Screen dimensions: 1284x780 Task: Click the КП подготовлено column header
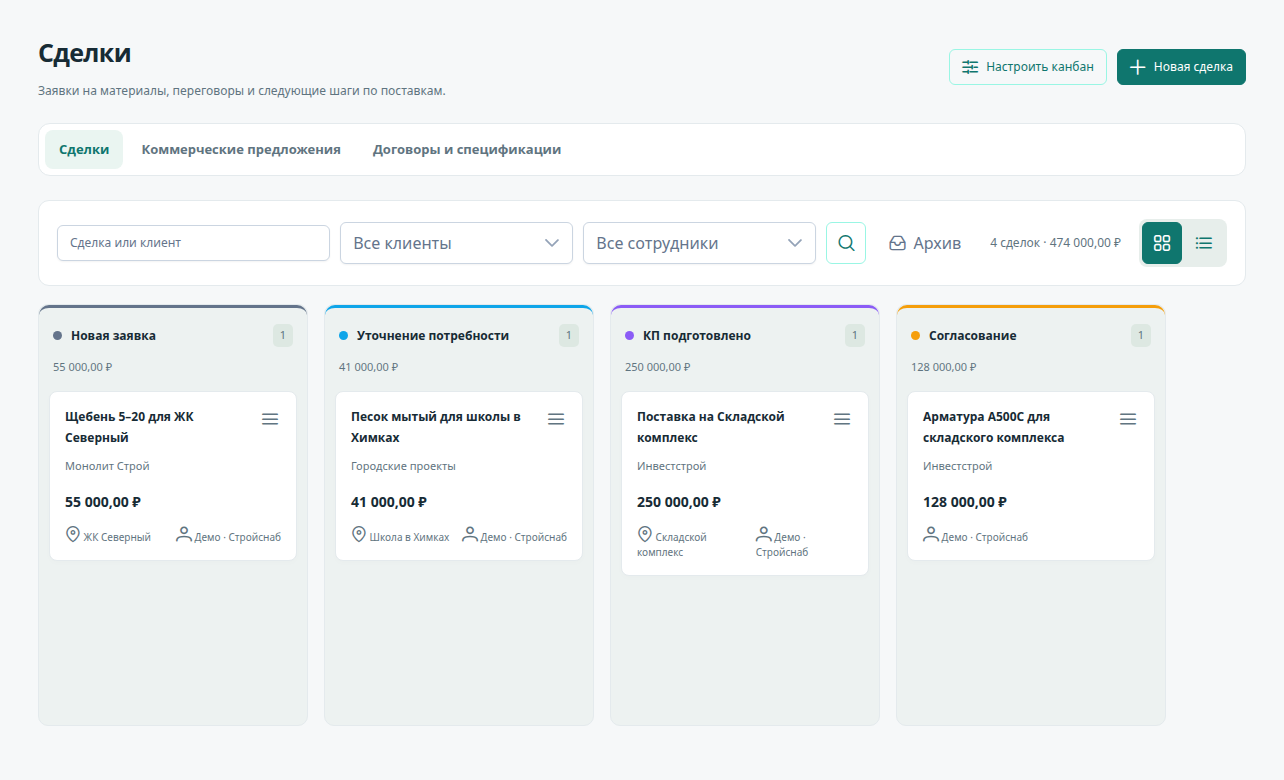(697, 336)
